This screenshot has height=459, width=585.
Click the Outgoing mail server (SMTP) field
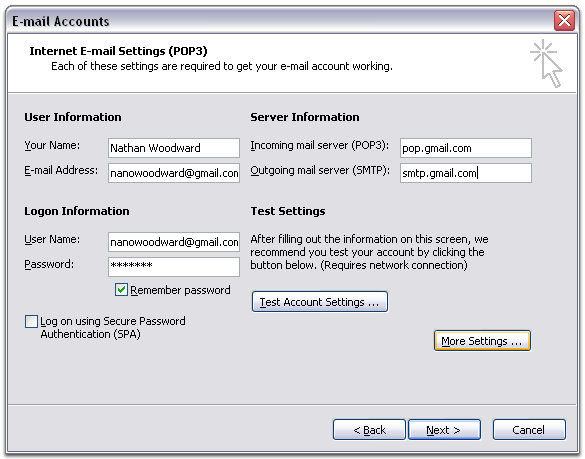click(466, 173)
